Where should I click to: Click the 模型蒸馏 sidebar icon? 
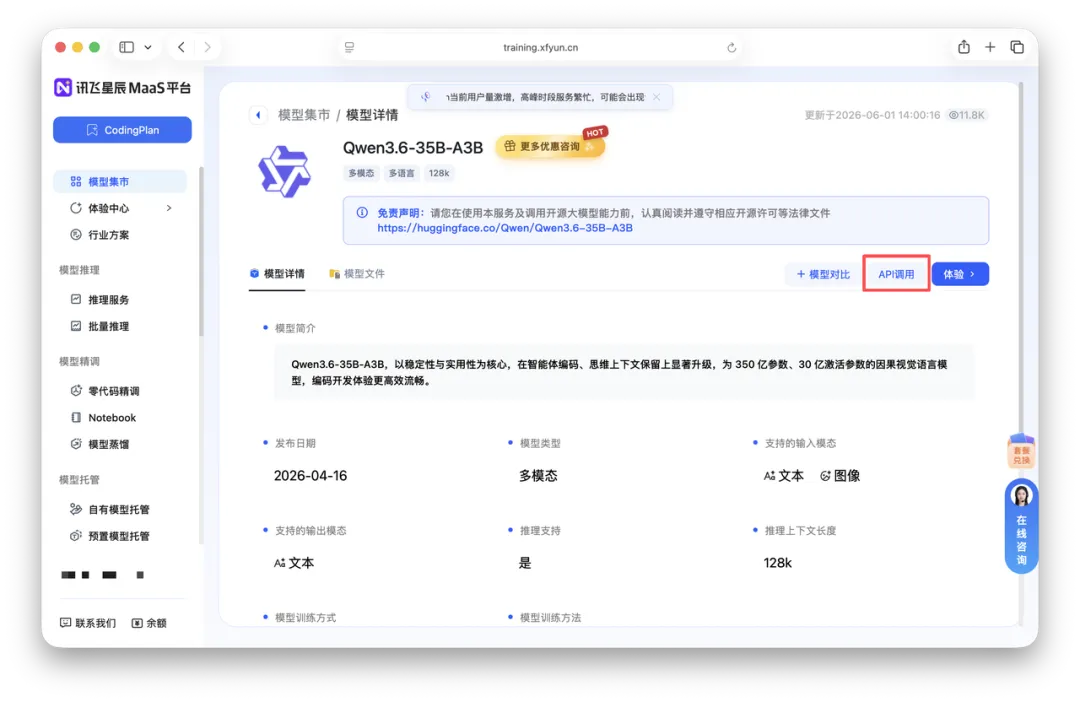[76, 444]
